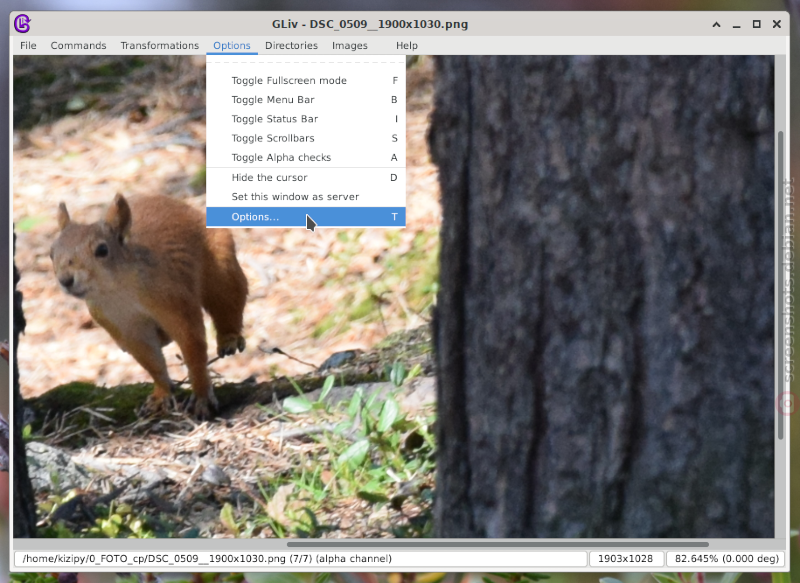Select Set this window as server
The width and height of the screenshot is (800, 583).
[306, 197]
